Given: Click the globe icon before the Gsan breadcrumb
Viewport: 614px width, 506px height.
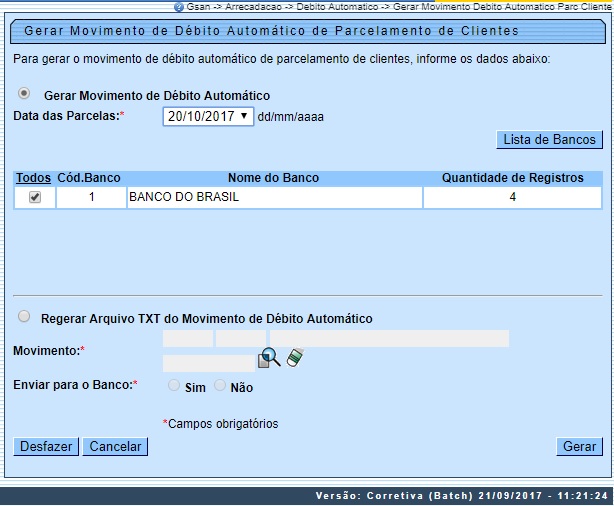Looking at the screenshot, I should [x=178, y=6].
